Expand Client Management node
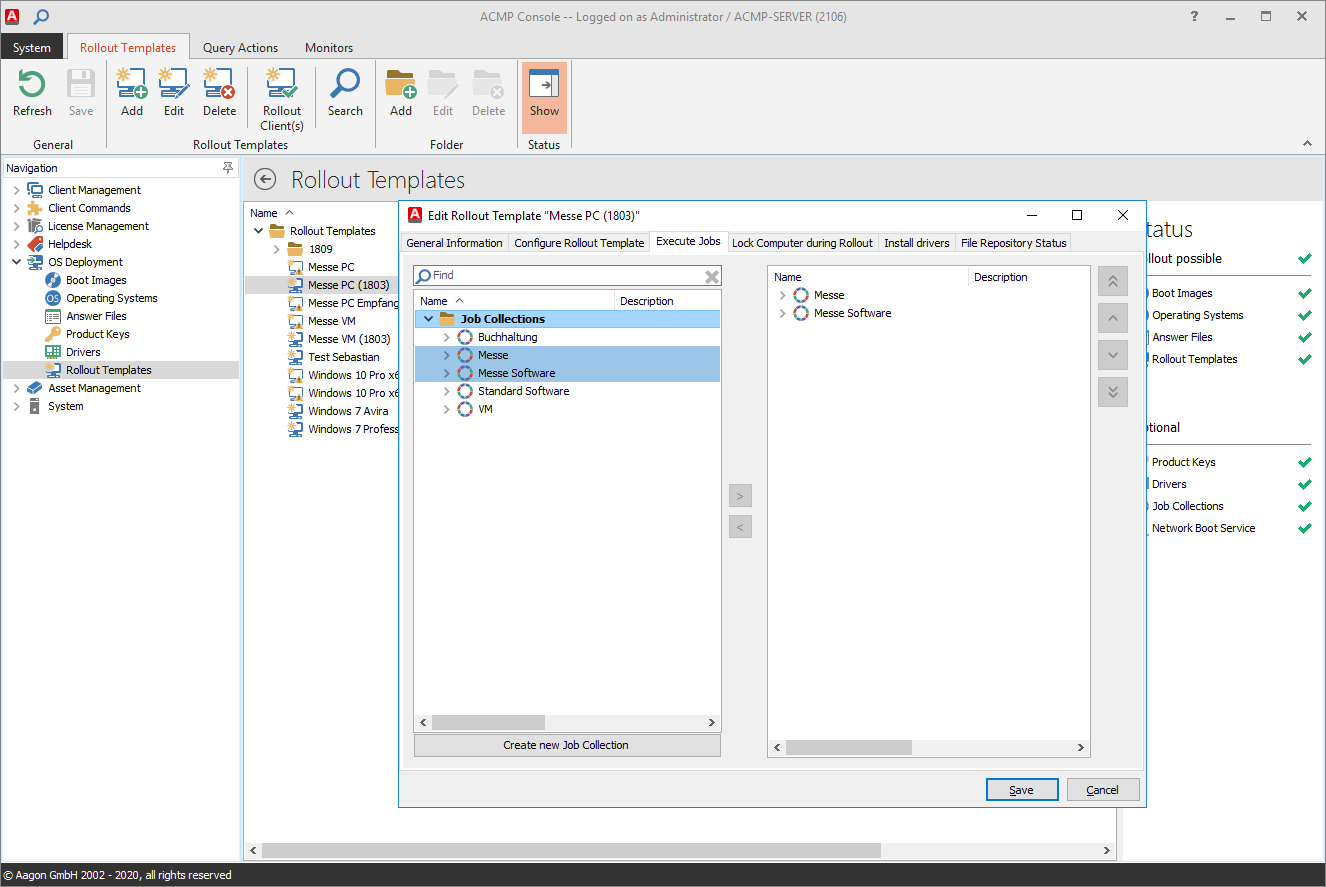The image size is (1326, 887). 16,190
